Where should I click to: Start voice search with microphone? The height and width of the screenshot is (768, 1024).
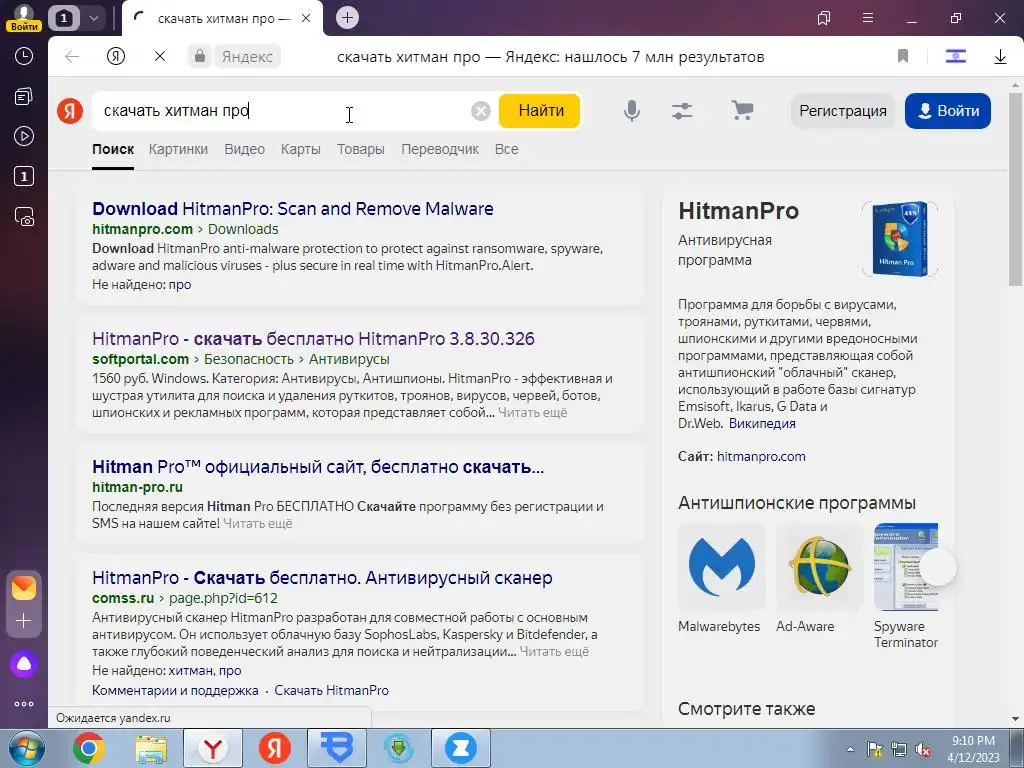click(632, 111)
